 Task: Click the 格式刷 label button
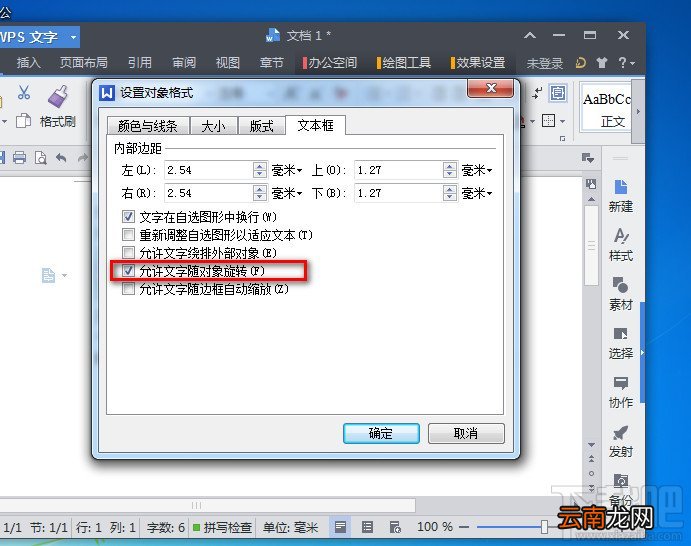pos(58,121)
